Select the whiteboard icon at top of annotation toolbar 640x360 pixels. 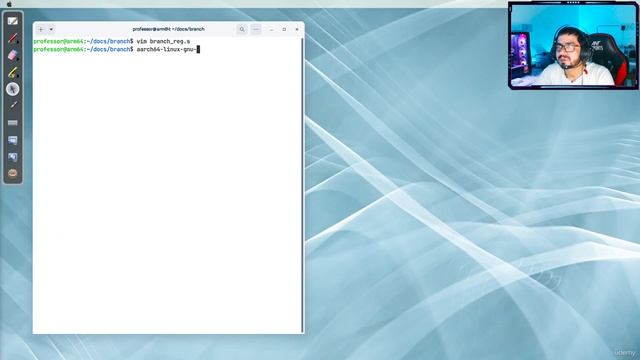(13, 21)
